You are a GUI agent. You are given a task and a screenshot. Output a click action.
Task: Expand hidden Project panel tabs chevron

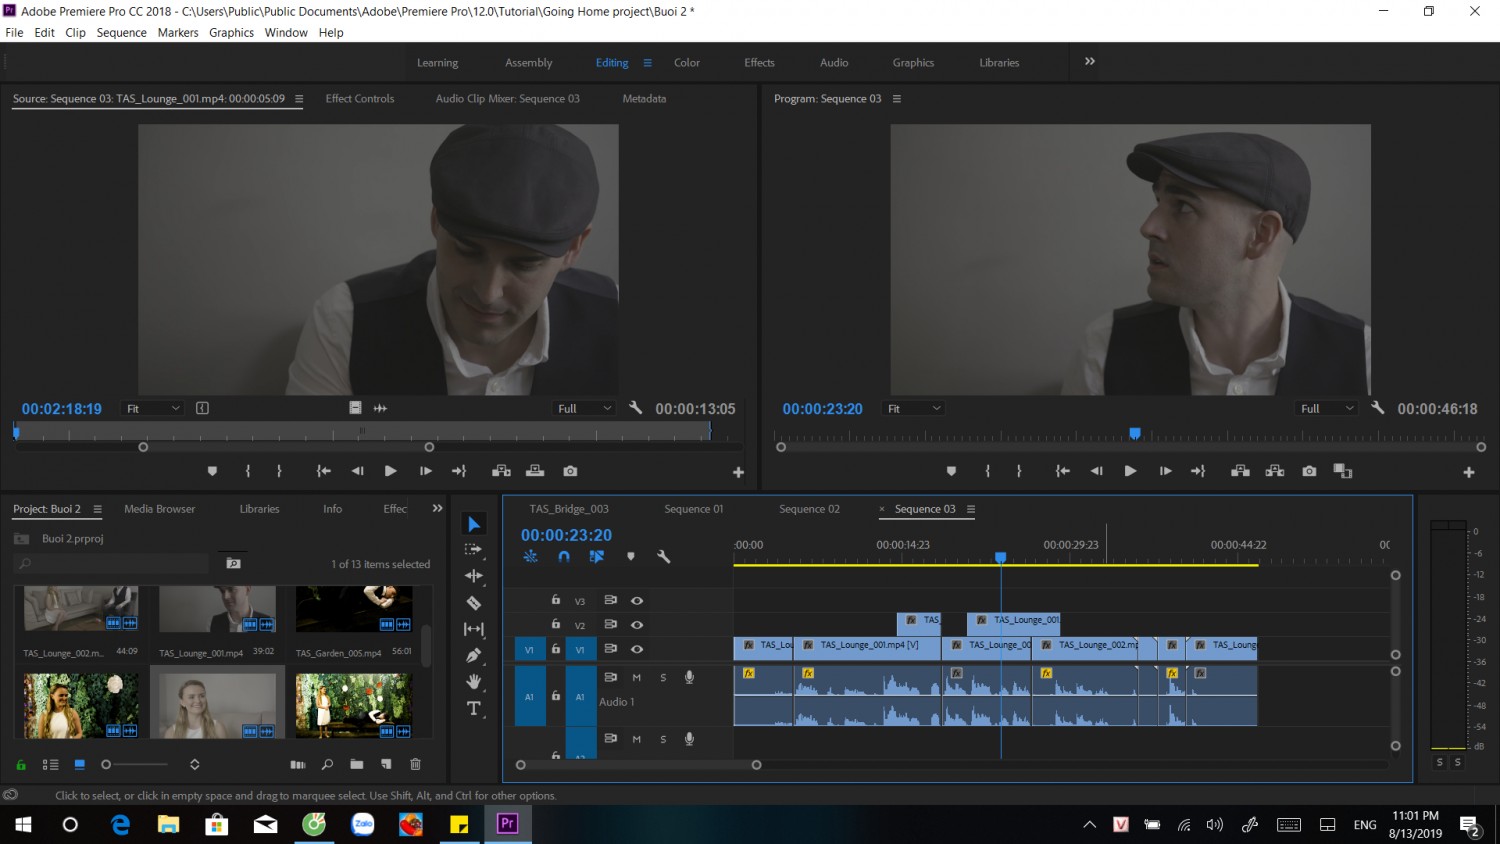[x=437, y=508]
